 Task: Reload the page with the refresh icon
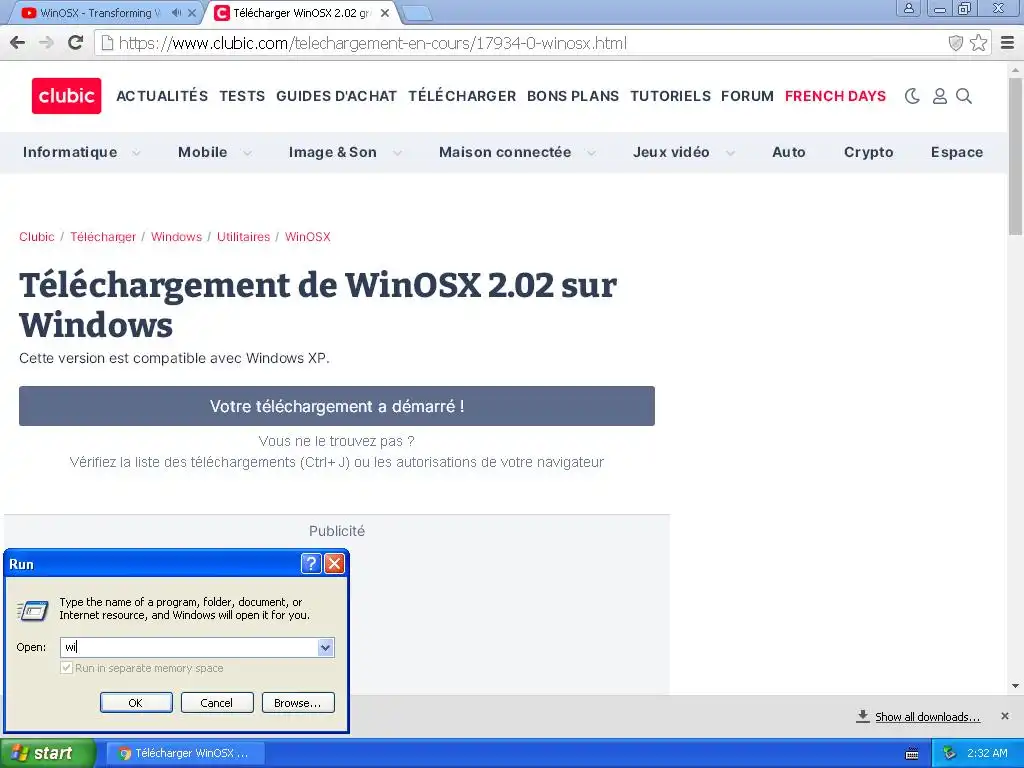pos(76,43)
